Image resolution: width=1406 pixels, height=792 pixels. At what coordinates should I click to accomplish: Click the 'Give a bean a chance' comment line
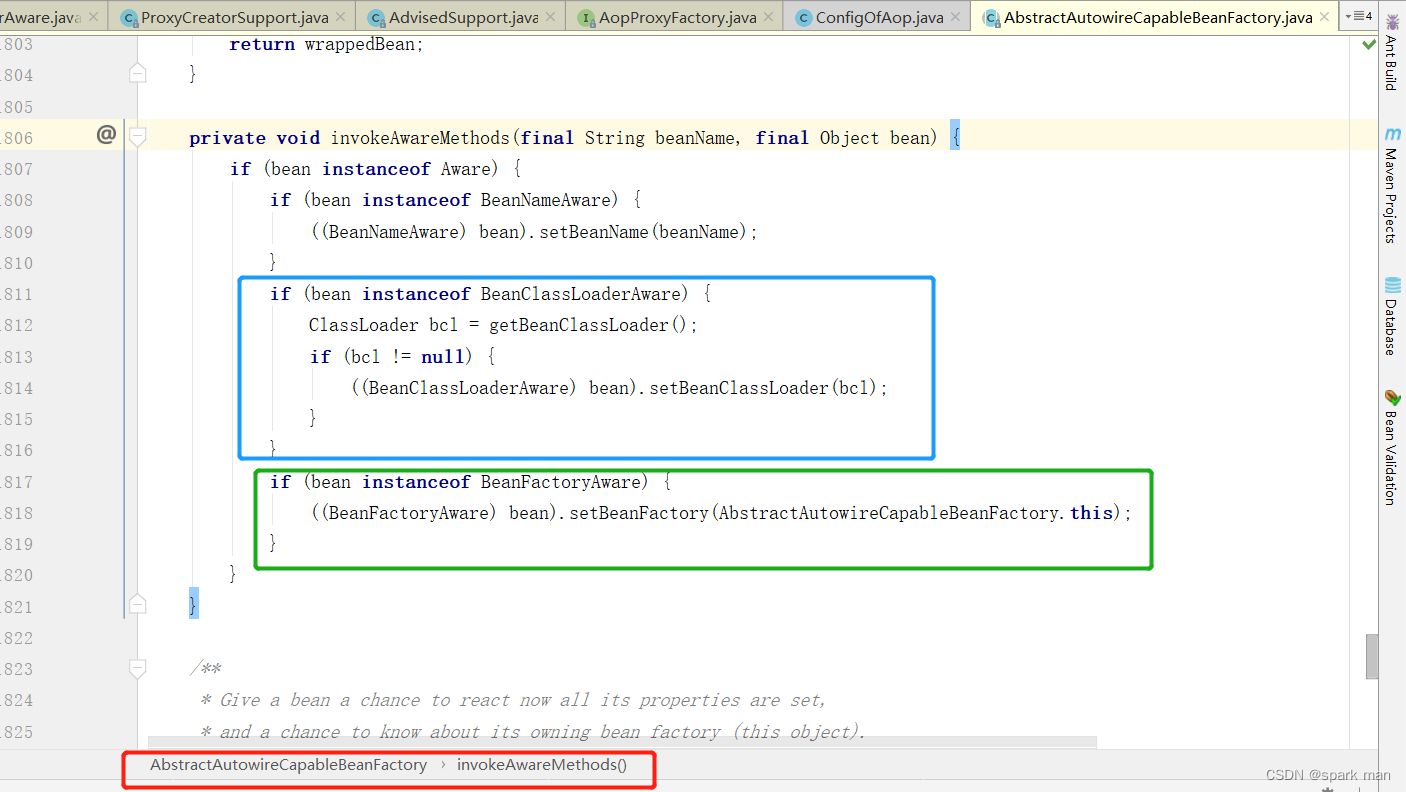click(x=513, y=700)
